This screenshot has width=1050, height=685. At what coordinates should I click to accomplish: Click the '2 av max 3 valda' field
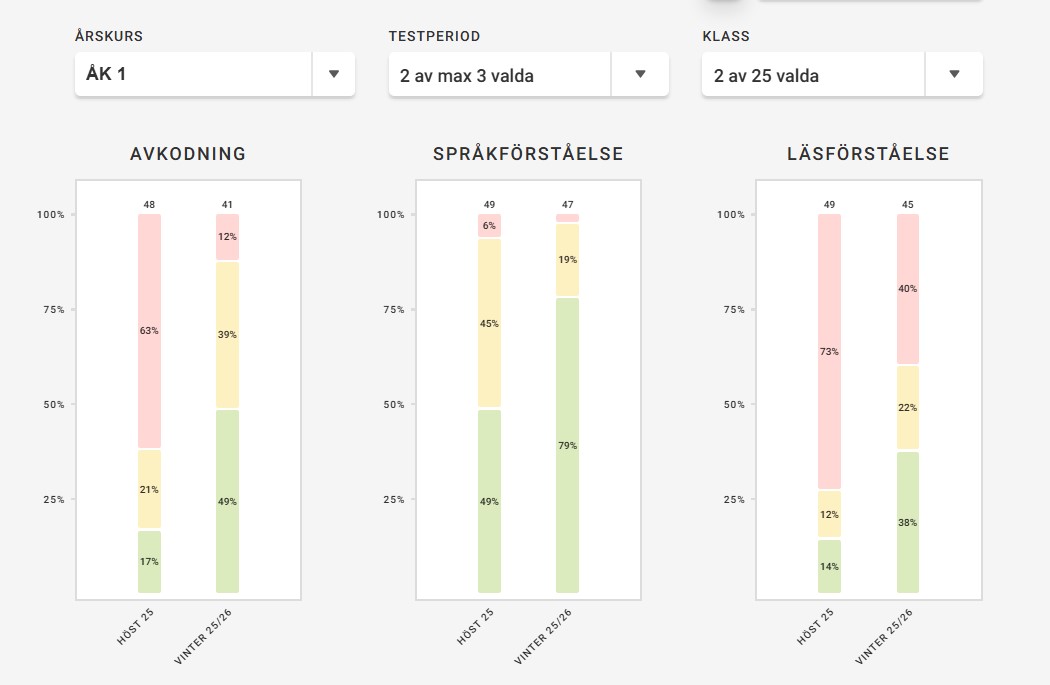(x=499, y=75)
